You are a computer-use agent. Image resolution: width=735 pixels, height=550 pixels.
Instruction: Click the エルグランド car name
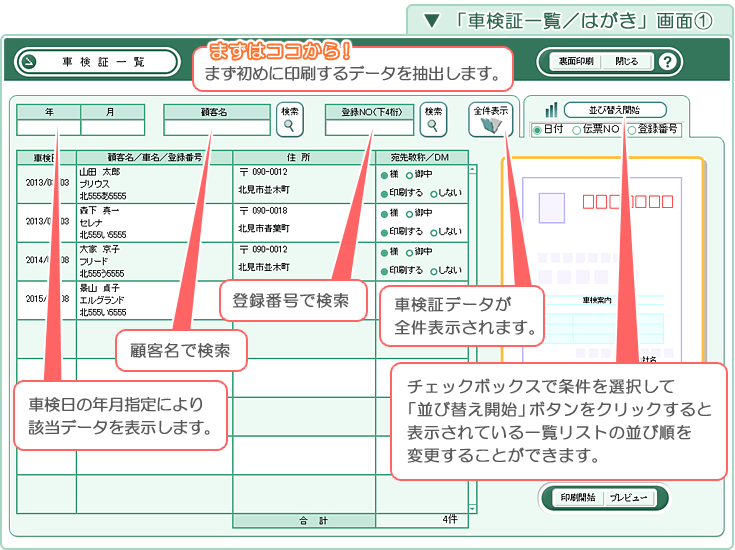[x=102, y=300]
